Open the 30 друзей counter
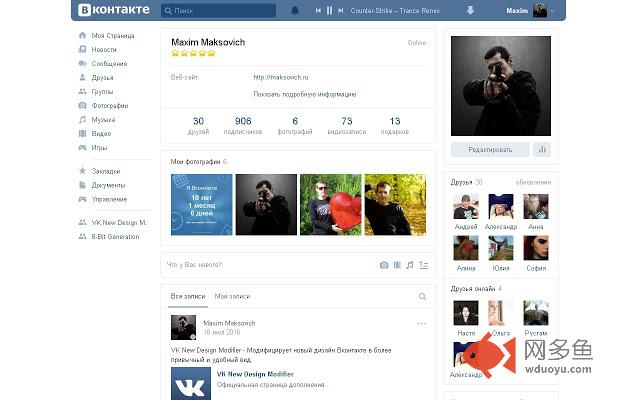 [198, 125]
